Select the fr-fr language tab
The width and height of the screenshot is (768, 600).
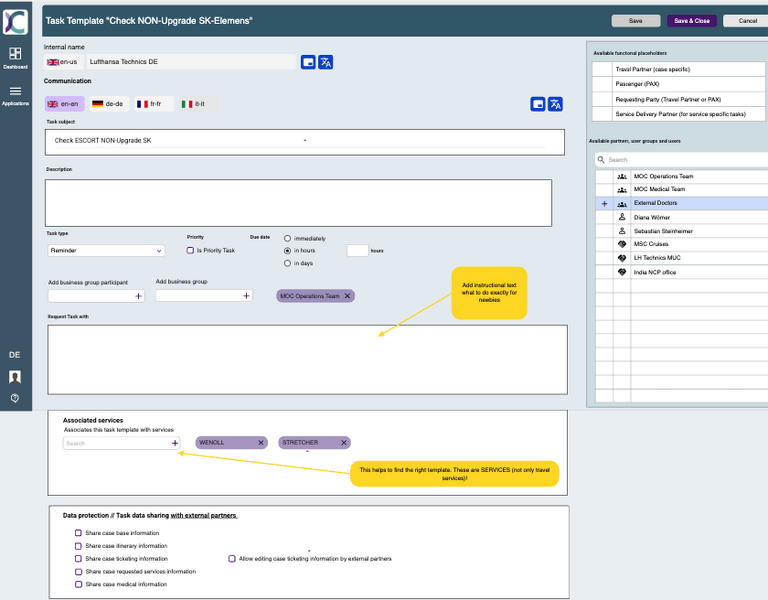click(x=154, y=104)
